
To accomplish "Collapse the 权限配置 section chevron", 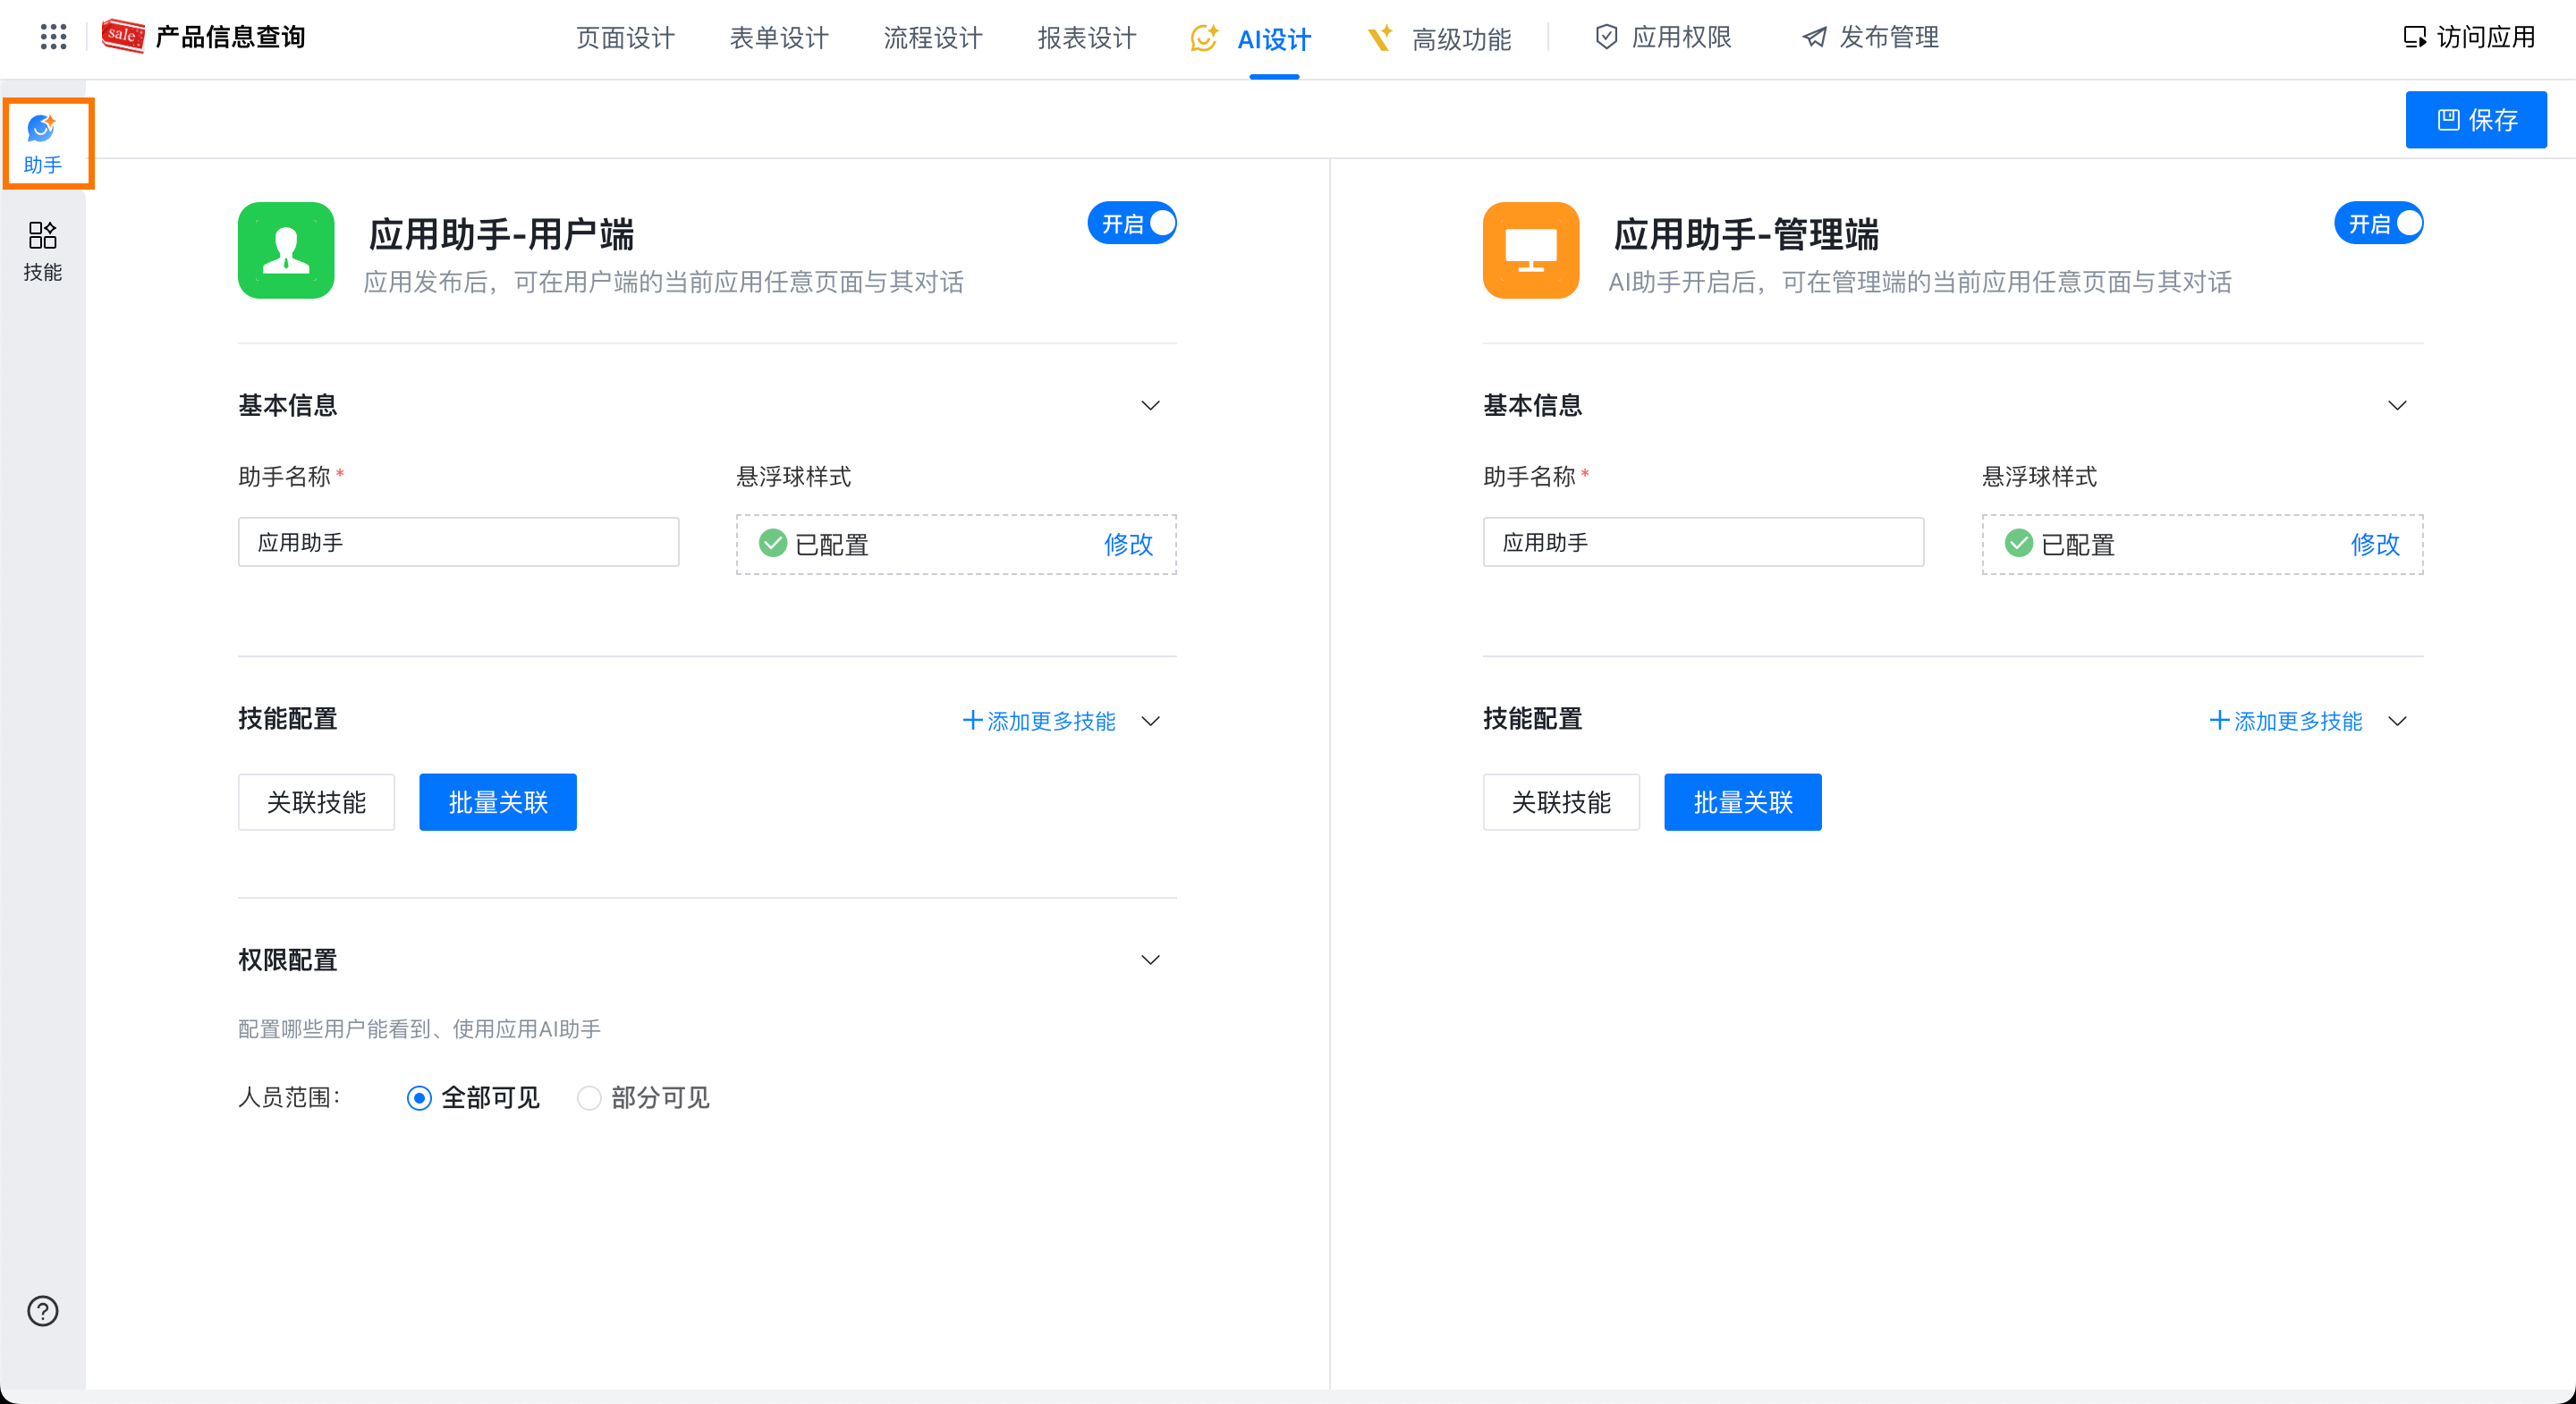I will point(1150,960).
